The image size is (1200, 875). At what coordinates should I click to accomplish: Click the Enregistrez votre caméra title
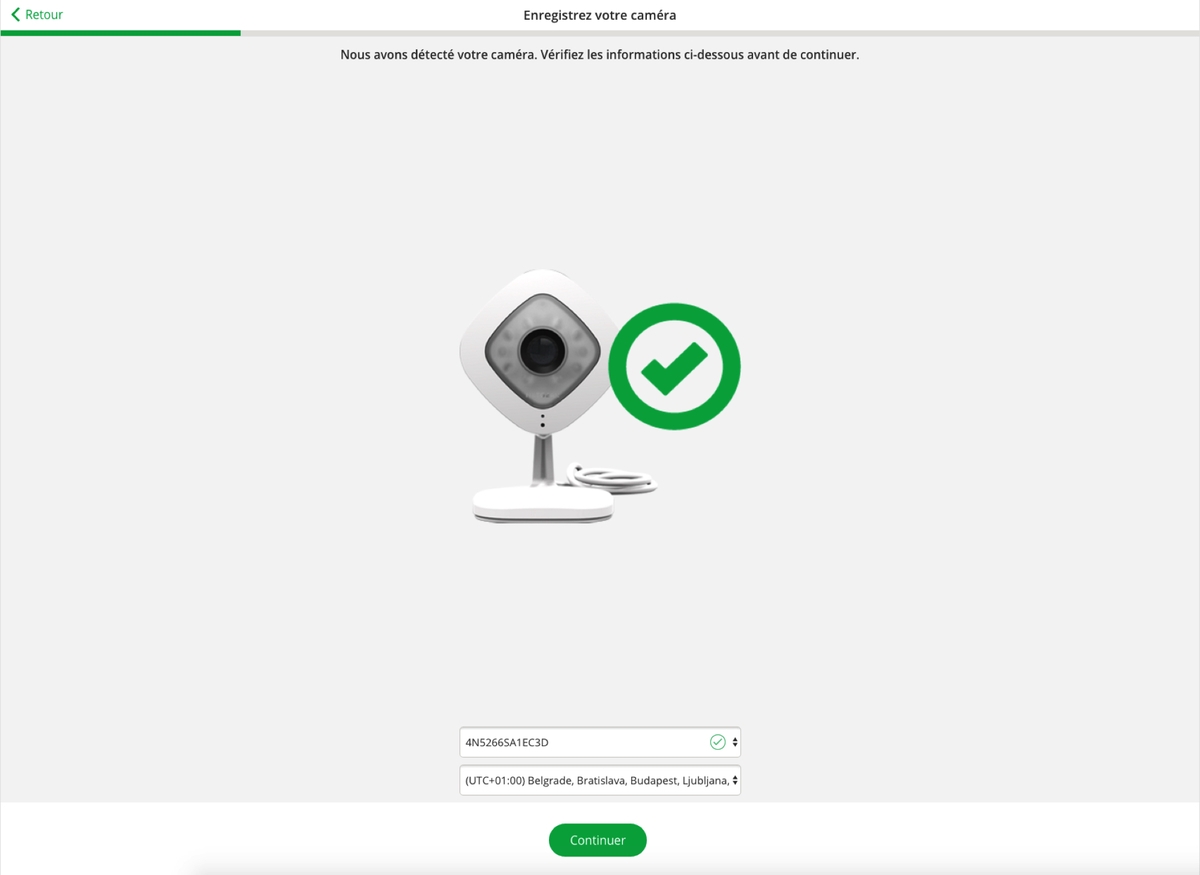[x=600, y=15]
